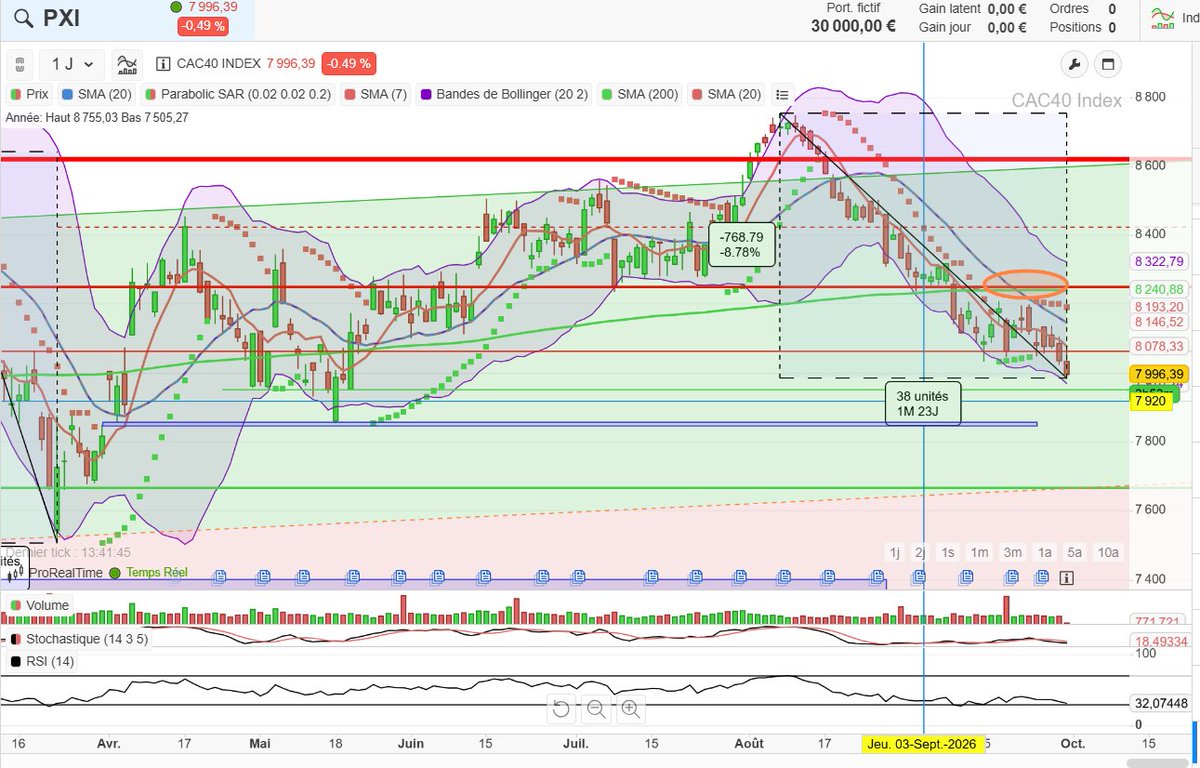Open chart settings wrench icon
Screen dimensions: 1200x768
pyautogui.click(x=1073, y=66)
